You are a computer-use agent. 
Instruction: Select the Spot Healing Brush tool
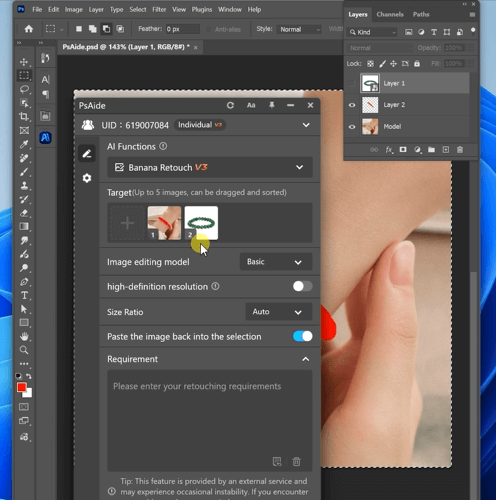coord(24,158)
